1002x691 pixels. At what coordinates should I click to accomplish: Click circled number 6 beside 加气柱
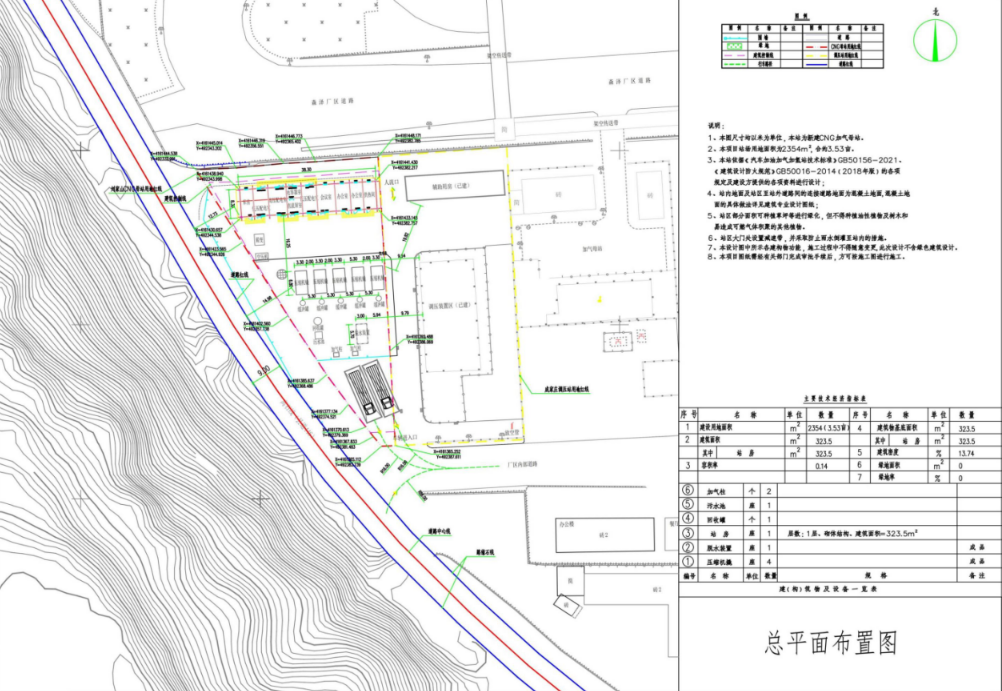point(687,492)
